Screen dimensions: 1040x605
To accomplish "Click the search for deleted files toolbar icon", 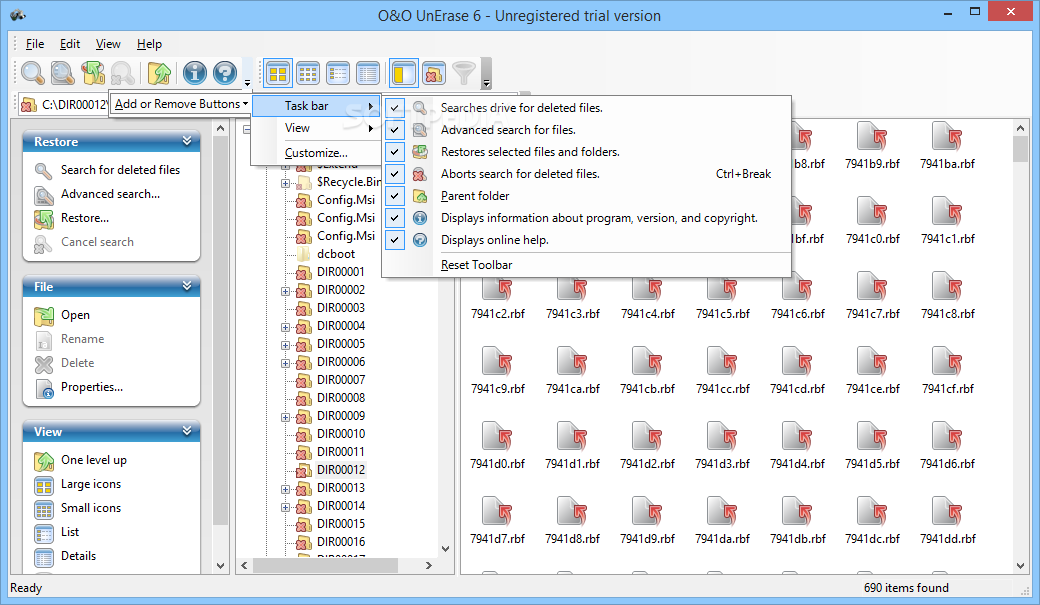I will pyautogui.click(x=32, y=73).
